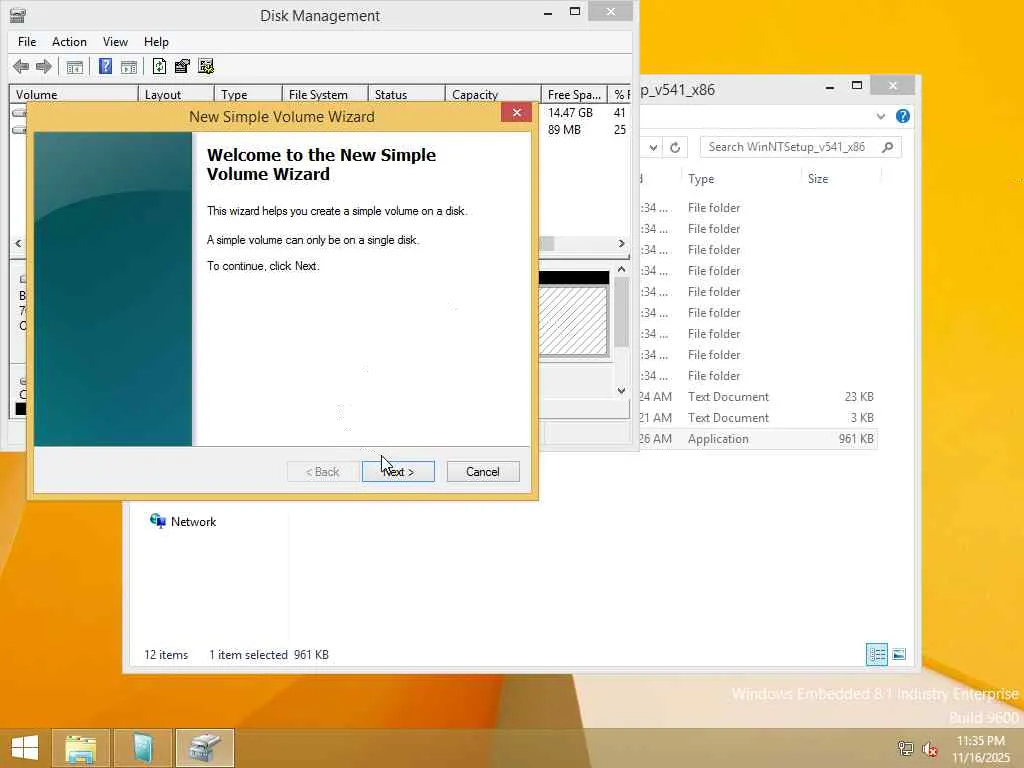Click Cancel in the volume wizard

point(483,472)
